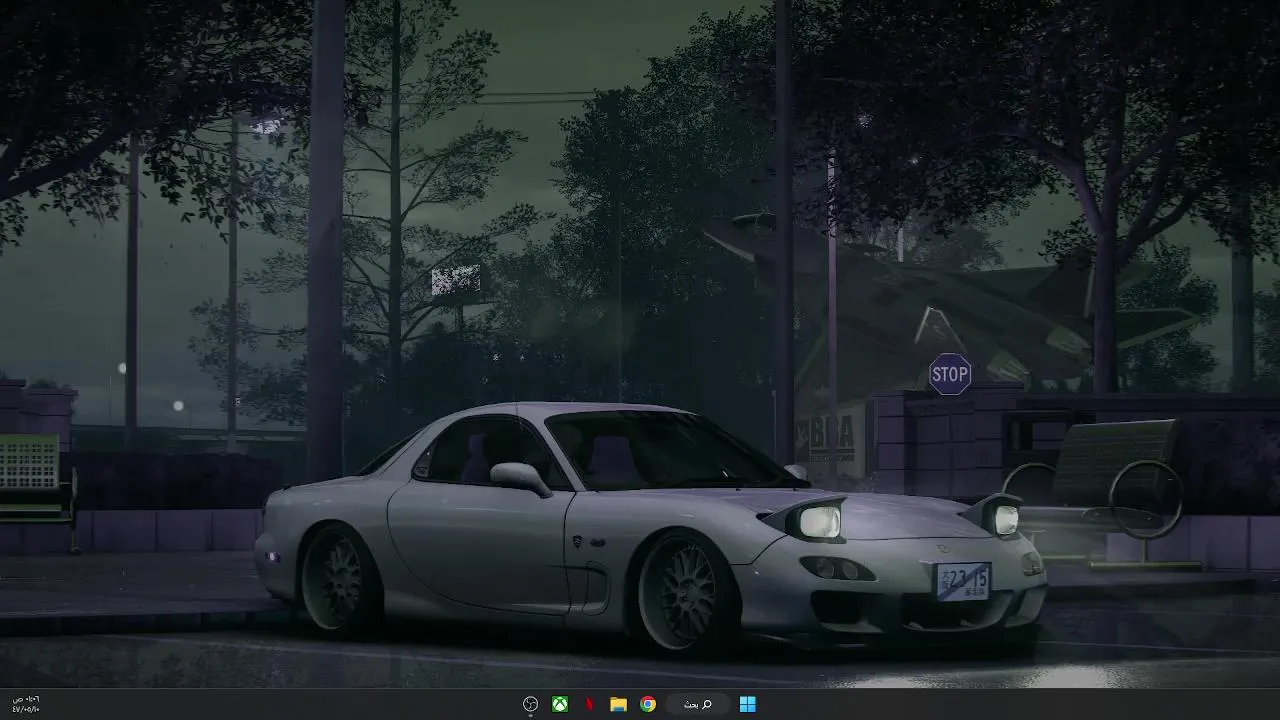This screenshot has height=720, width=1280.
Task: Open the Xbox app on taskbar
Action: click(560, 704)
